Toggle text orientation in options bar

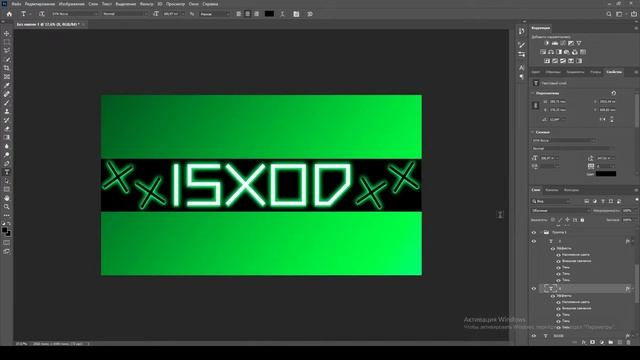point(41,14)
